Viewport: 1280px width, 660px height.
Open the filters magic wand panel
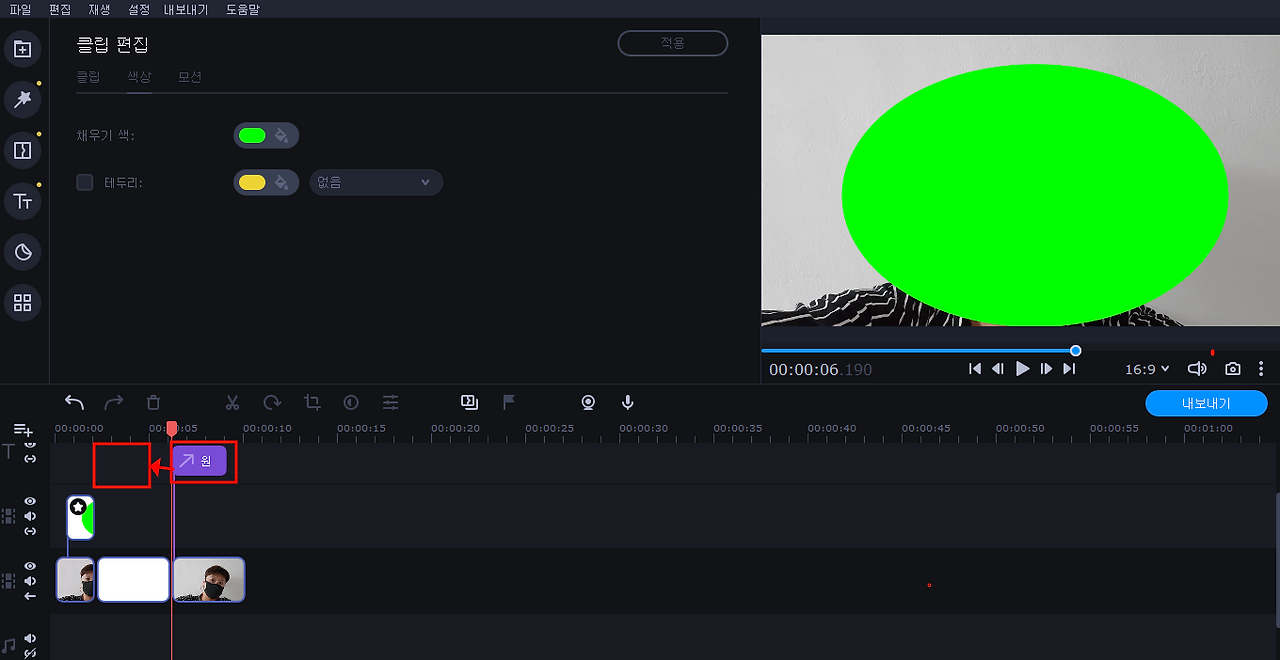(x=23, y=99)
